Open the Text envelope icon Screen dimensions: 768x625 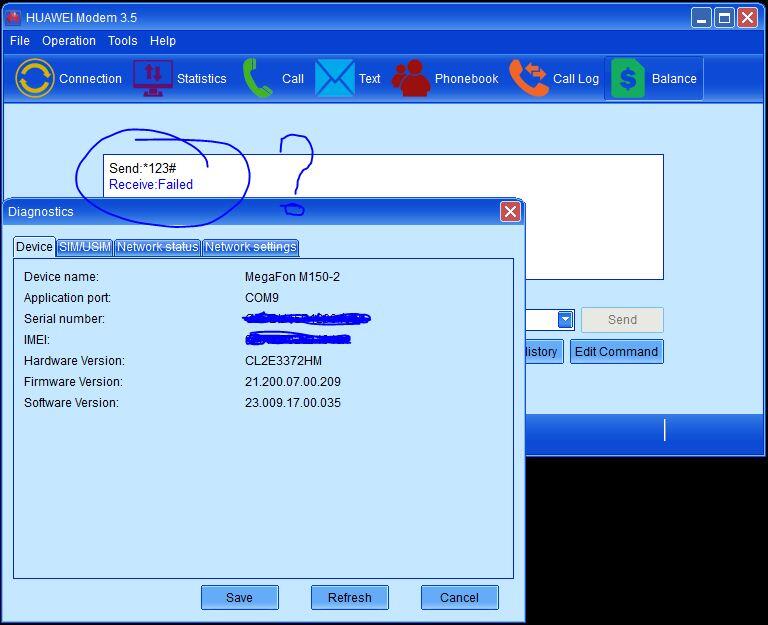pyautogui.click(x=335, y=78)
